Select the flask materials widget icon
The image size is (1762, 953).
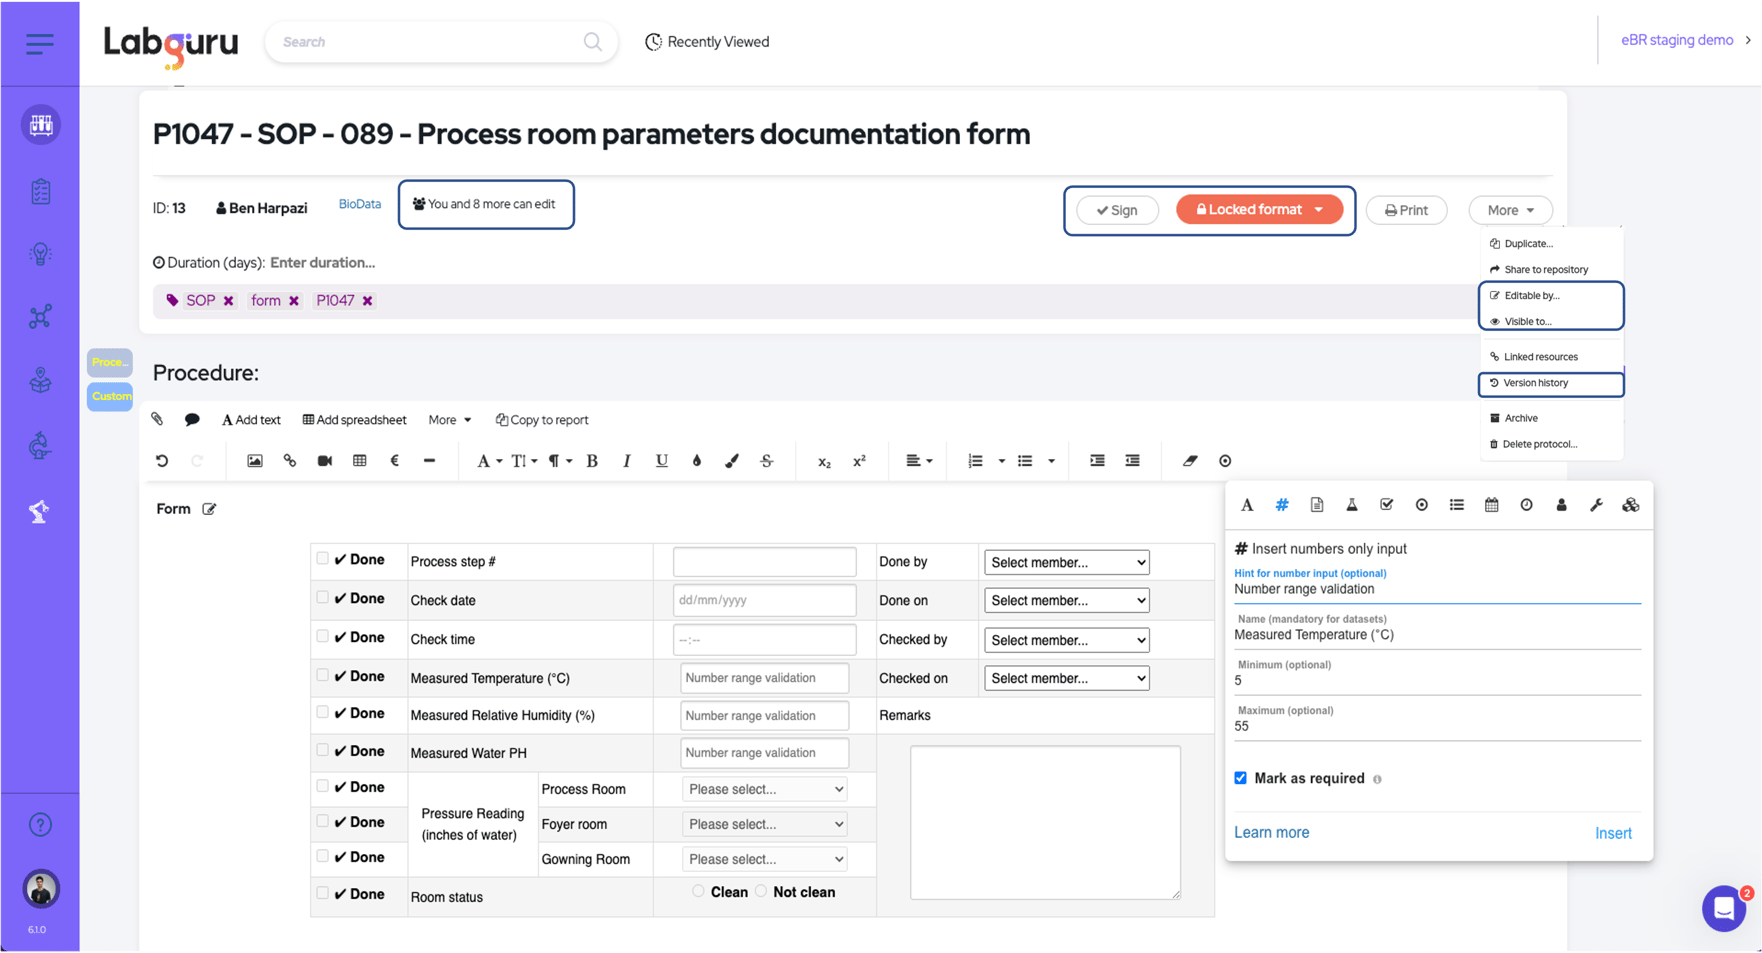1352,505
